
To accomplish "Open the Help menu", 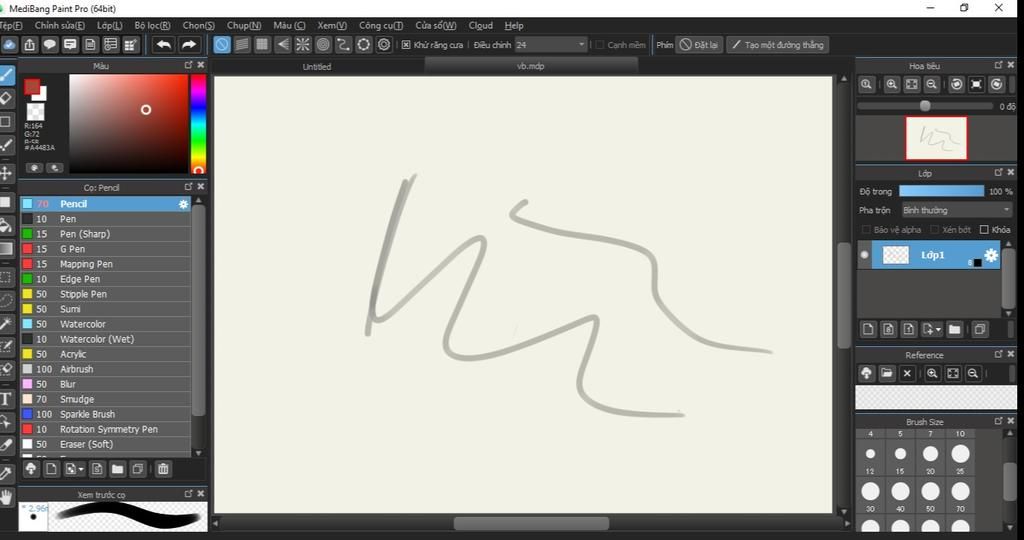I will coord(514,25).
